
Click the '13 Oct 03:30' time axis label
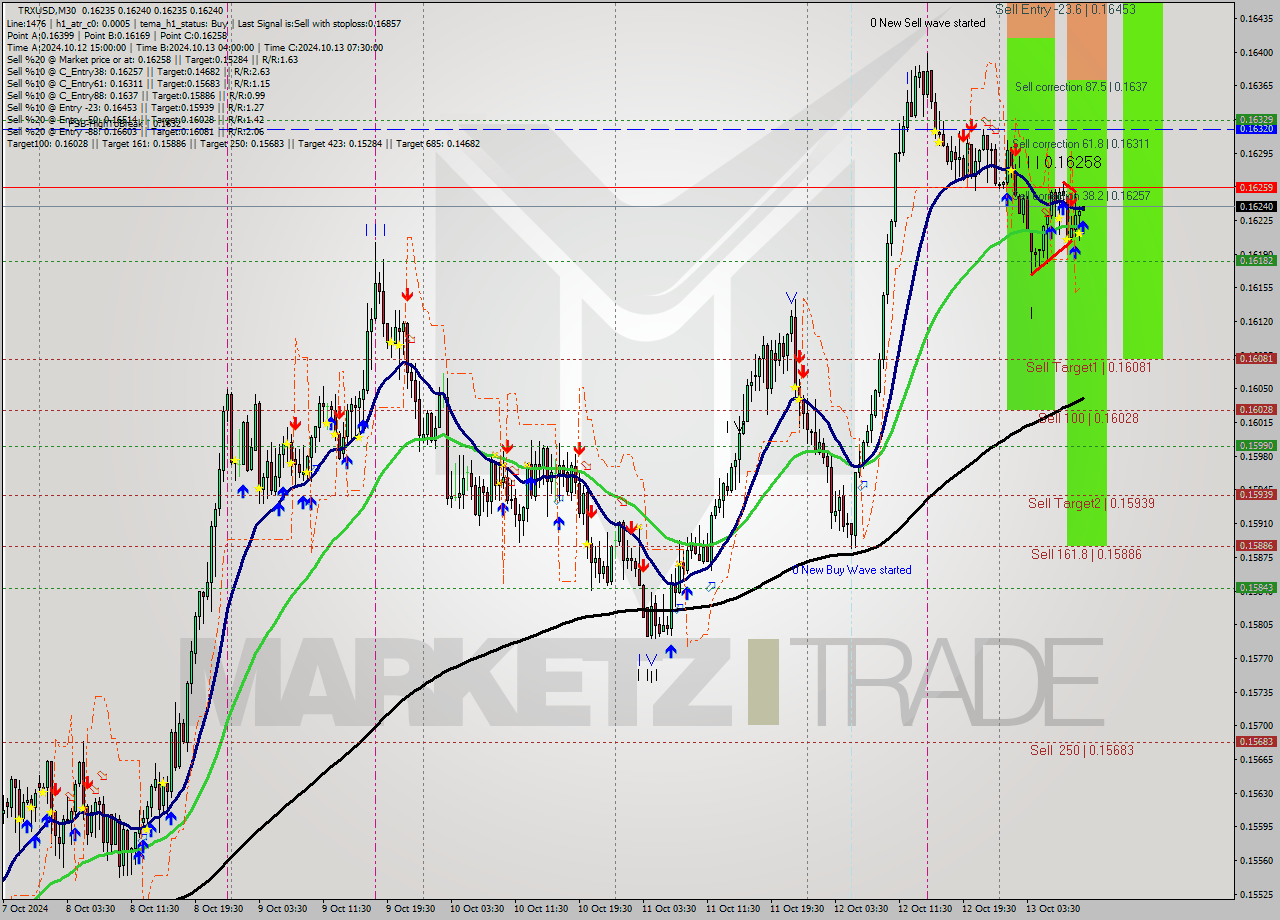pyautogui.click(x=1054, y=909)
